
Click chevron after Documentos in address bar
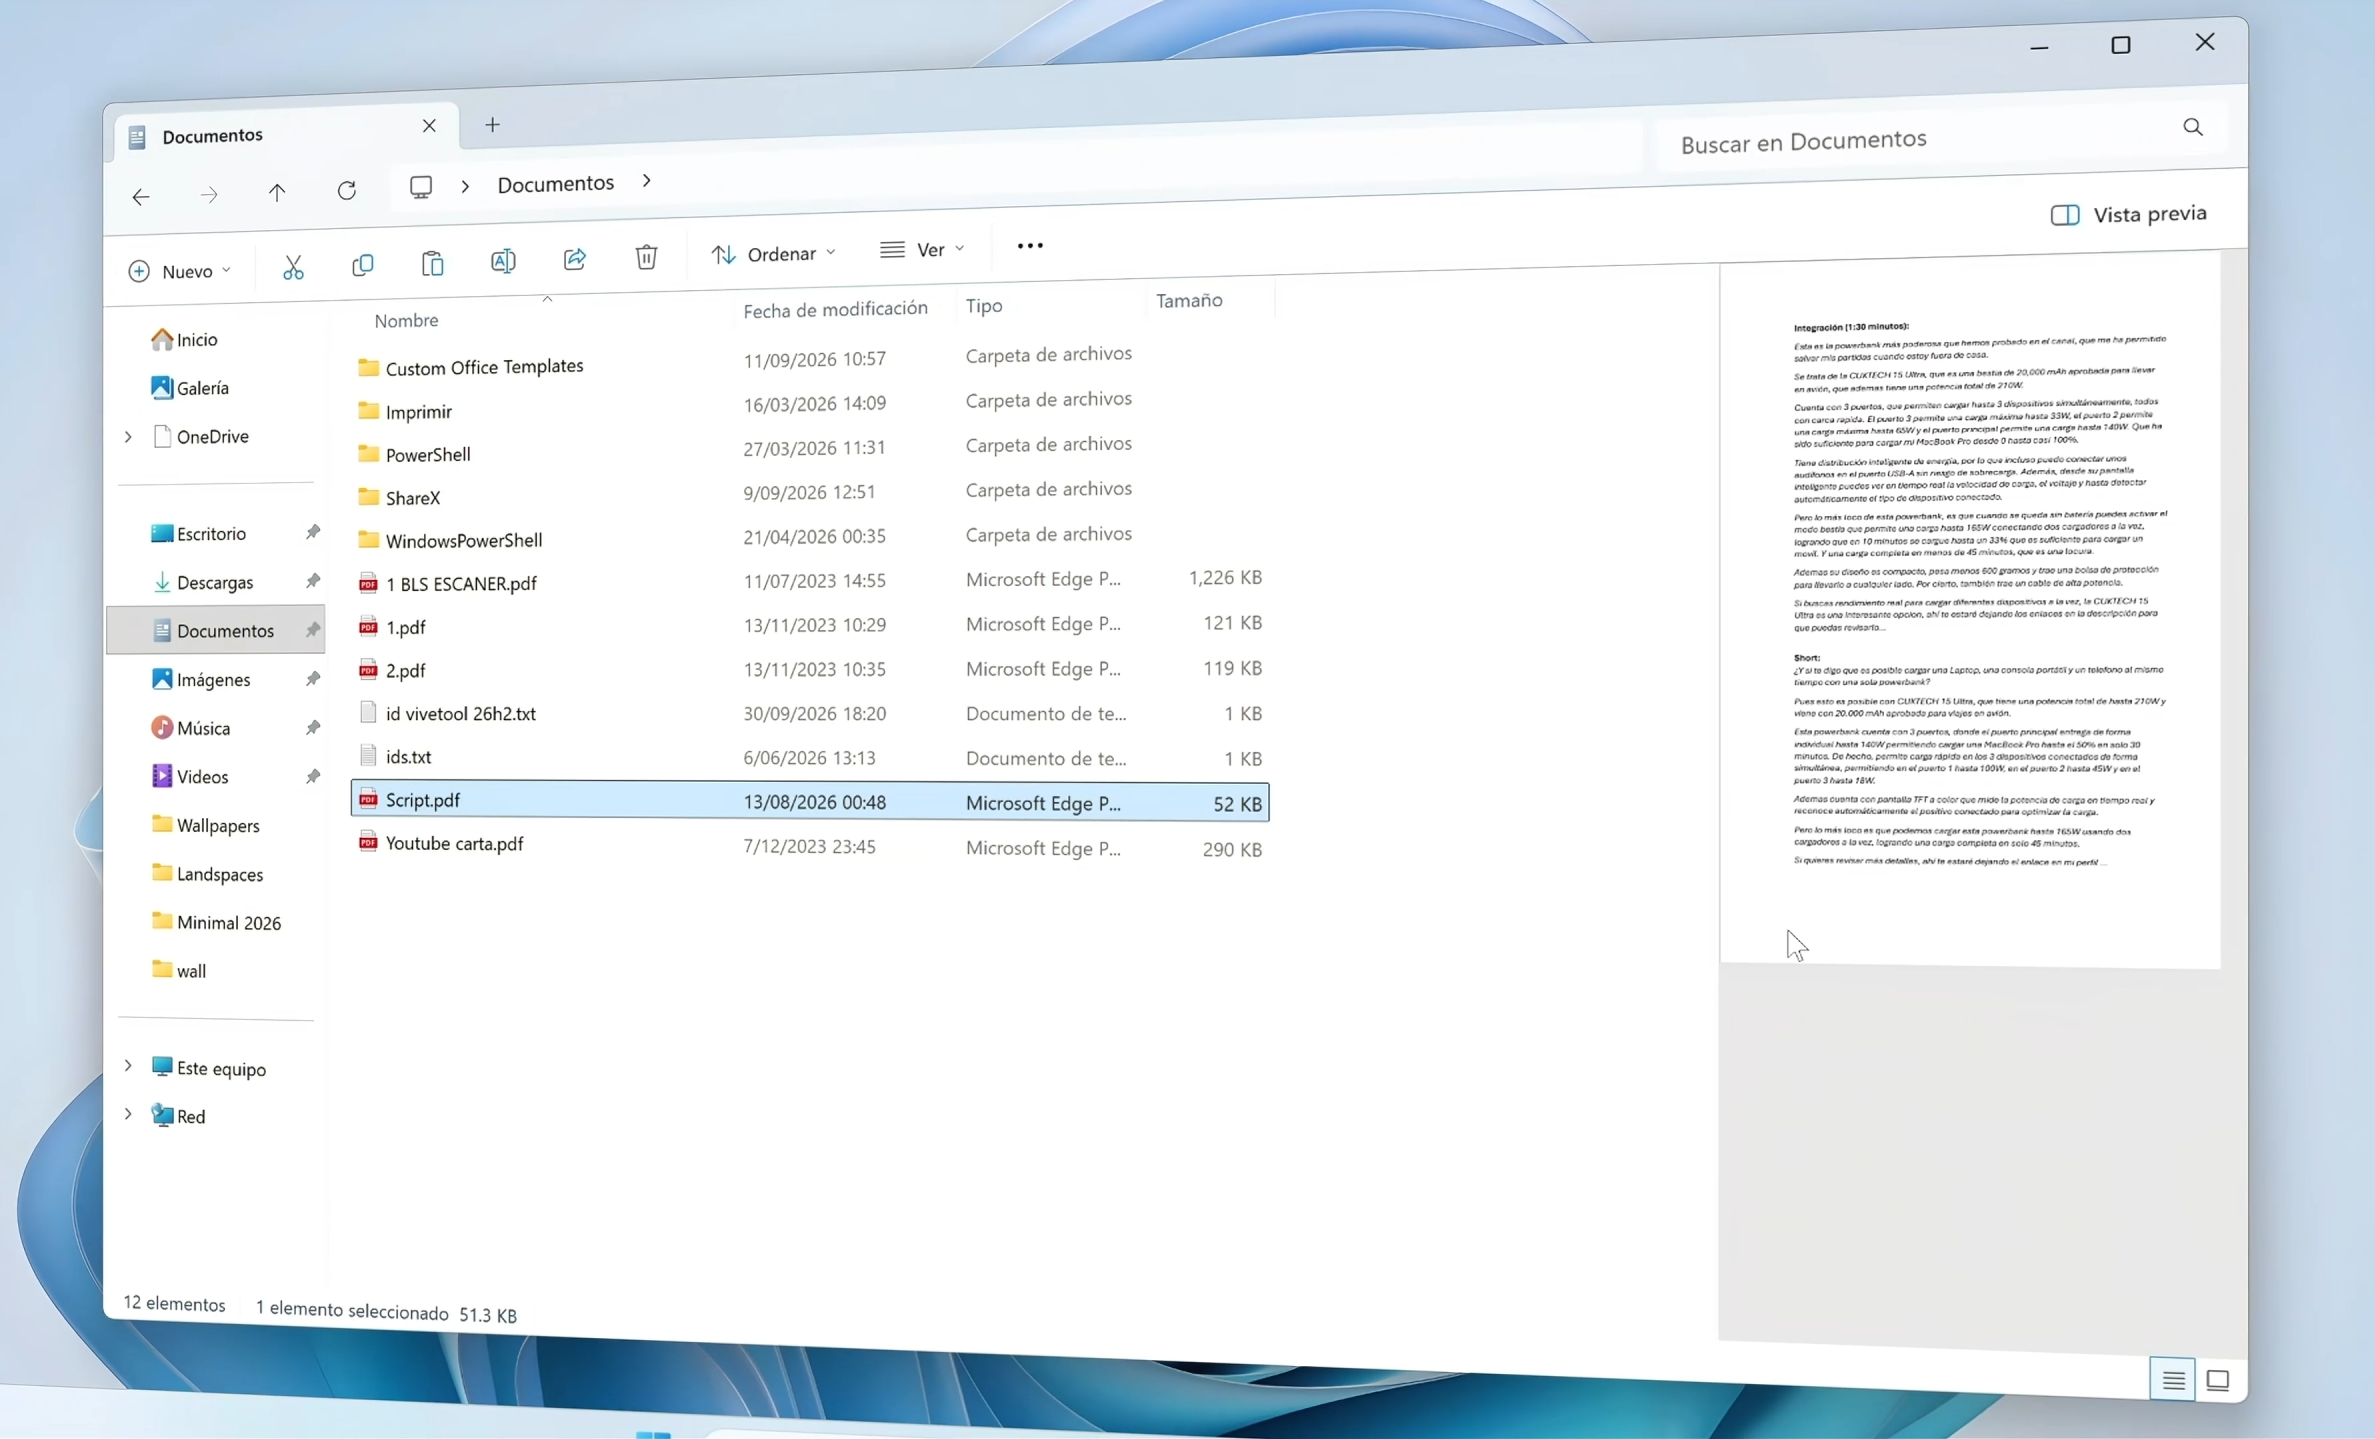pyautogui.click(x=646, y=181)
